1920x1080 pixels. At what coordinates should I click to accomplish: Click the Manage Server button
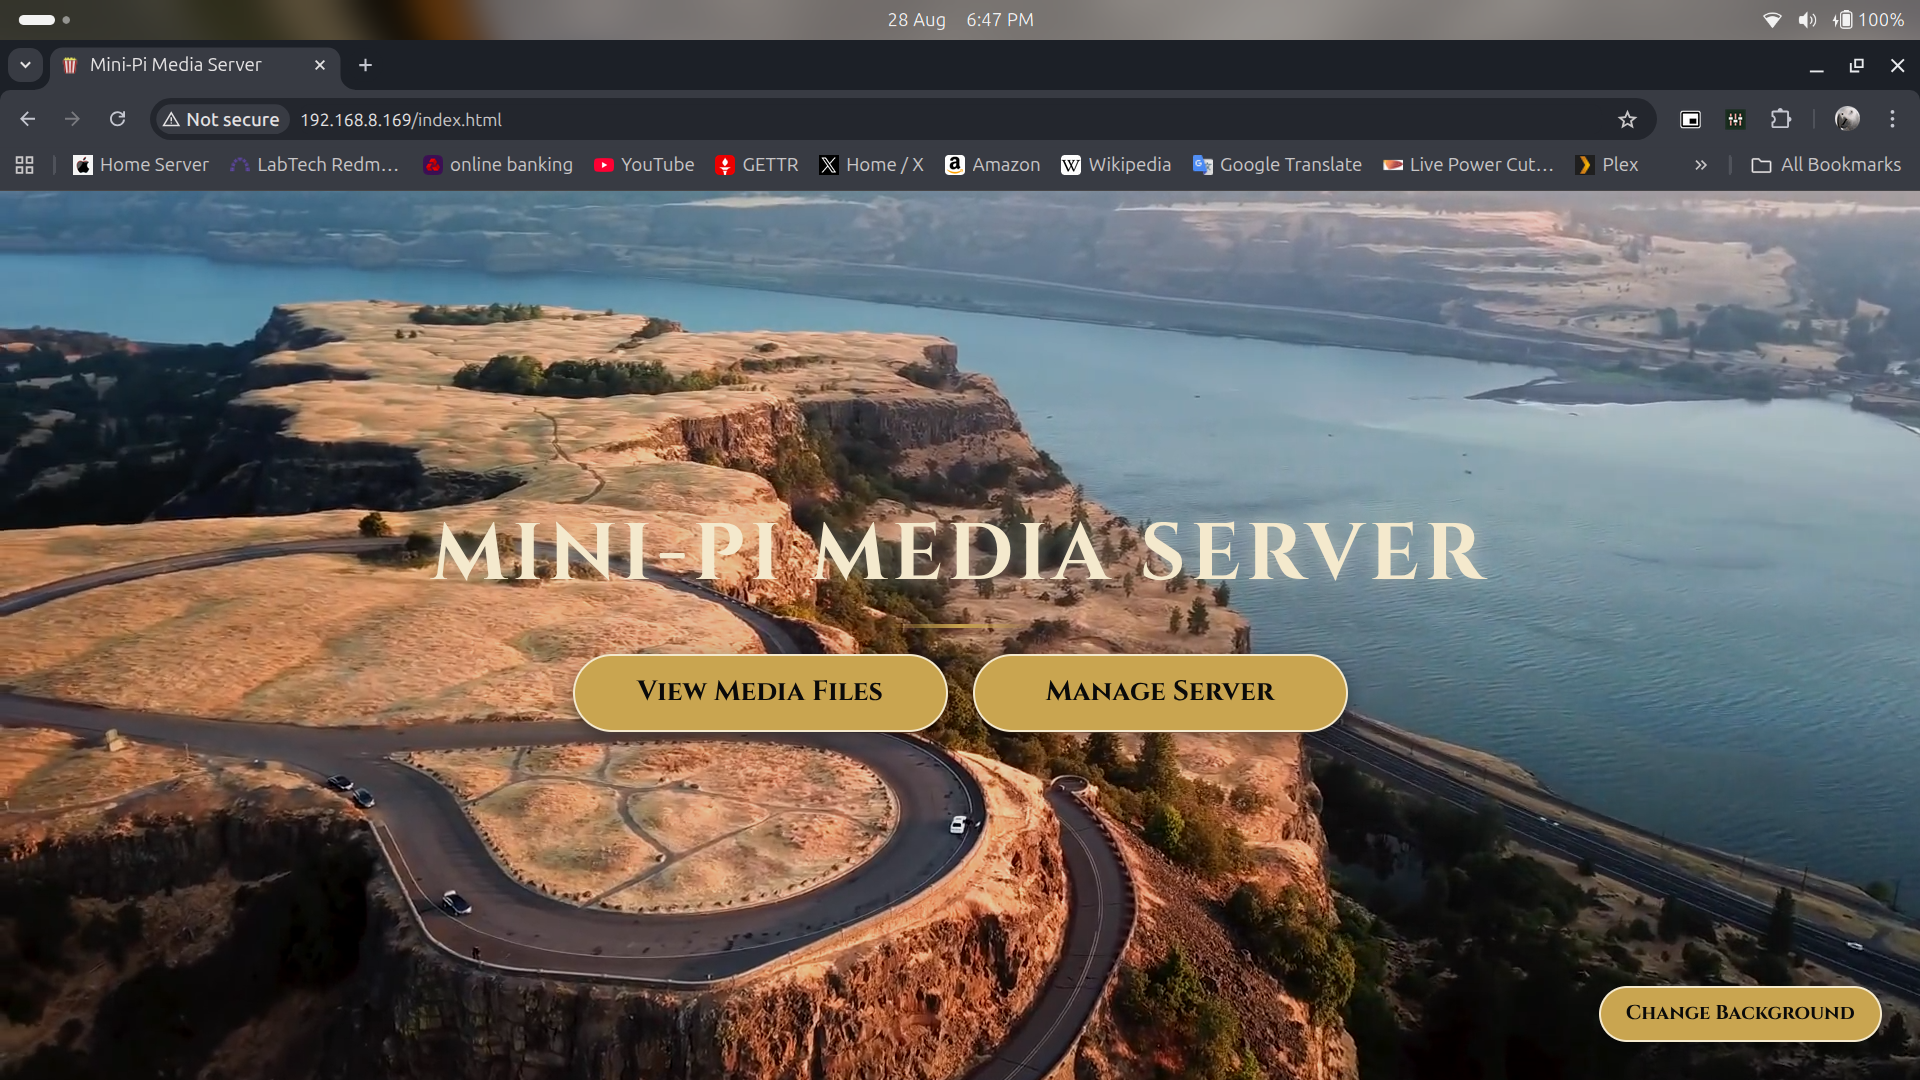tap(1160, 692)
